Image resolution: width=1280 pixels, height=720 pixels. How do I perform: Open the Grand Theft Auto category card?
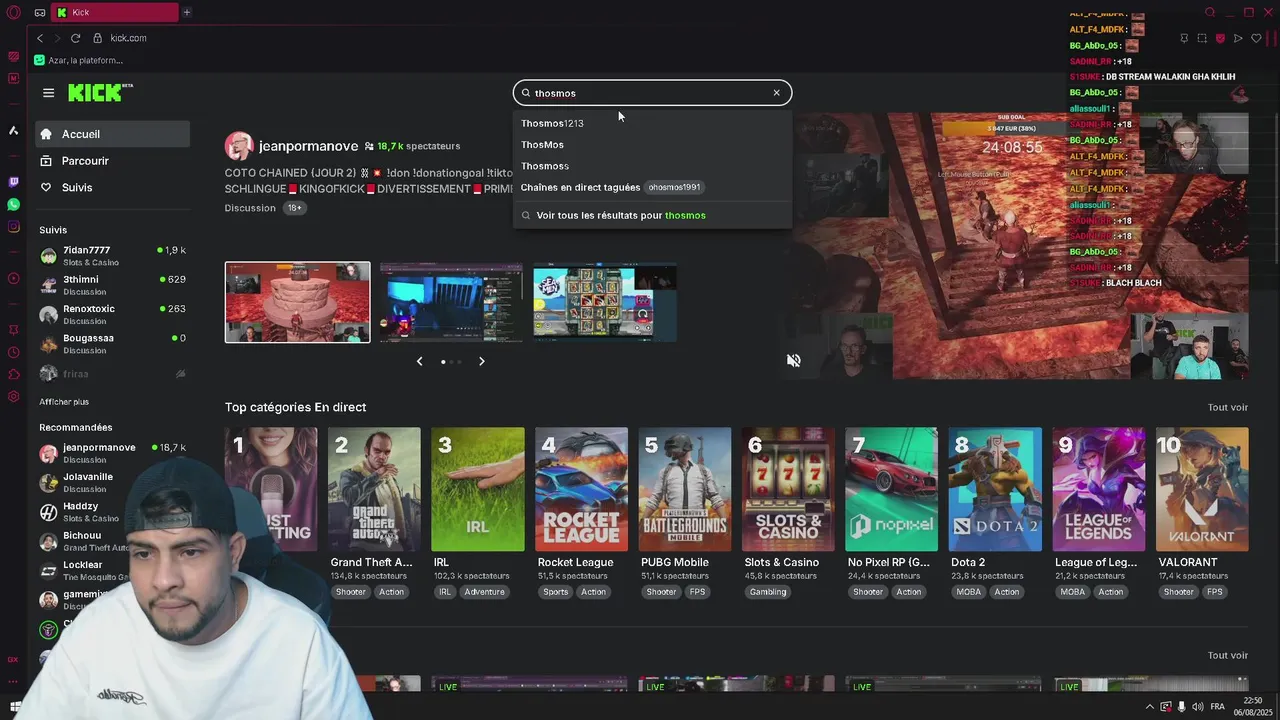374,490
